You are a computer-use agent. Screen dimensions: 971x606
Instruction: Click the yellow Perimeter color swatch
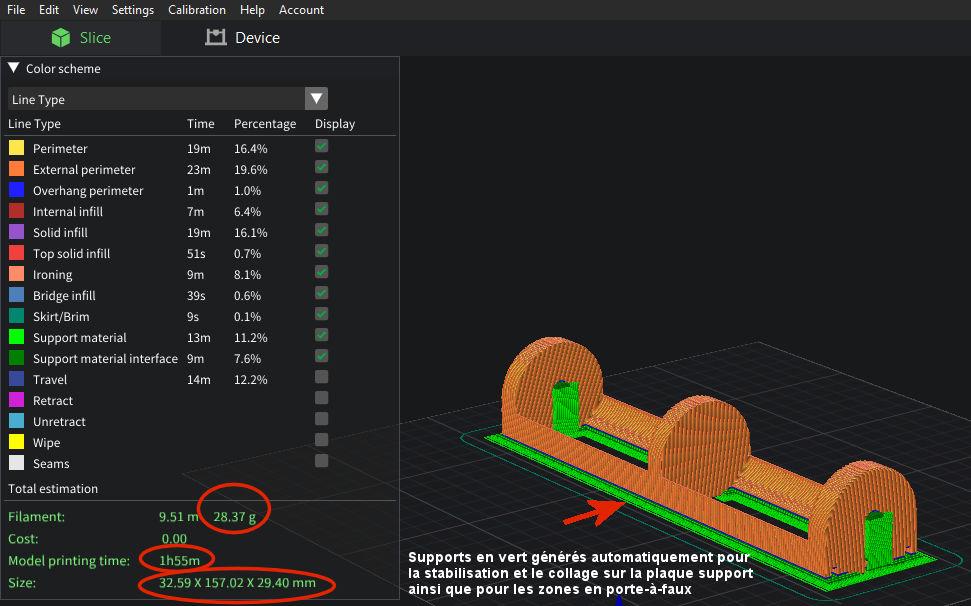click(x=16, y=148)
